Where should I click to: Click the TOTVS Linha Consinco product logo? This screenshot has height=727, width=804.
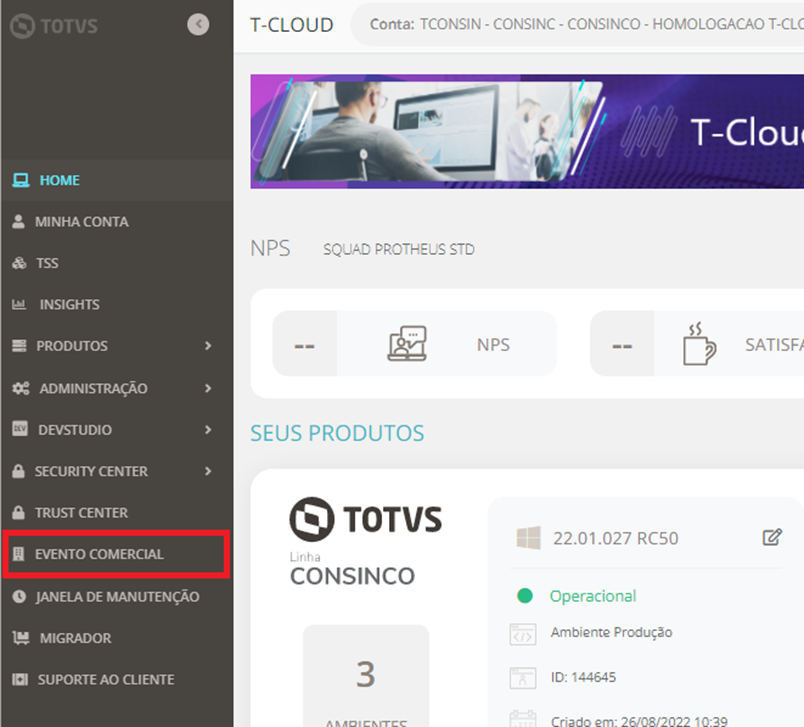pyautogui.click(x=366, y=542)
